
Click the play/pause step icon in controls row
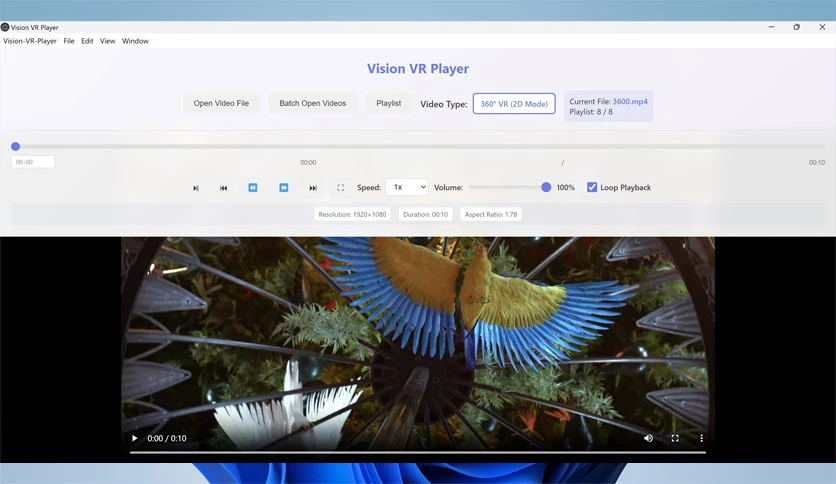196,188
